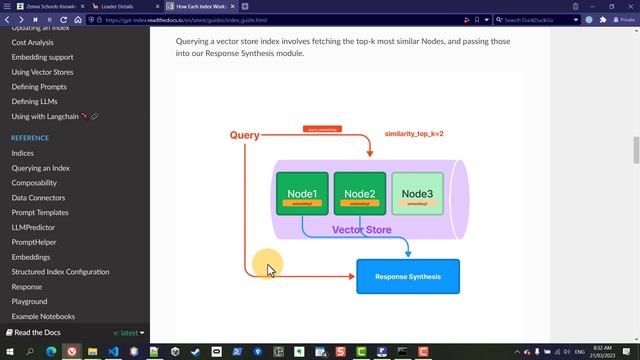This screenshot has width=640, height=360.
Task: Click the vector store query diagram image
Action: pyautogui.click(x=350, y=207)
